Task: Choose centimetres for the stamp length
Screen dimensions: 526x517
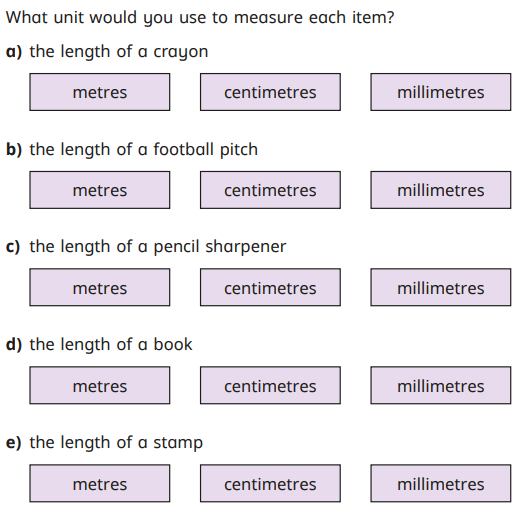Action: pyautogui.click(x=270, y=483)
